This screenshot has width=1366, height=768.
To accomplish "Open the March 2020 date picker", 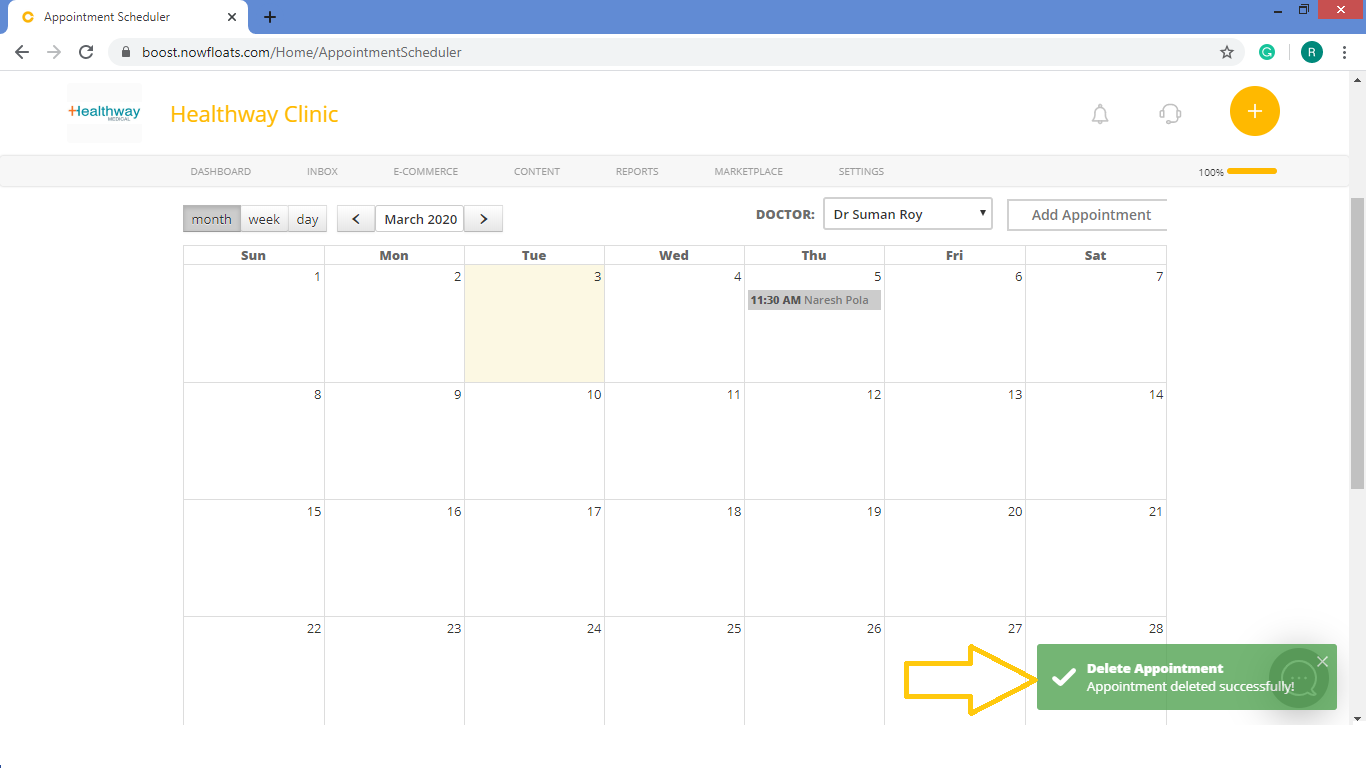I will 420,219.
